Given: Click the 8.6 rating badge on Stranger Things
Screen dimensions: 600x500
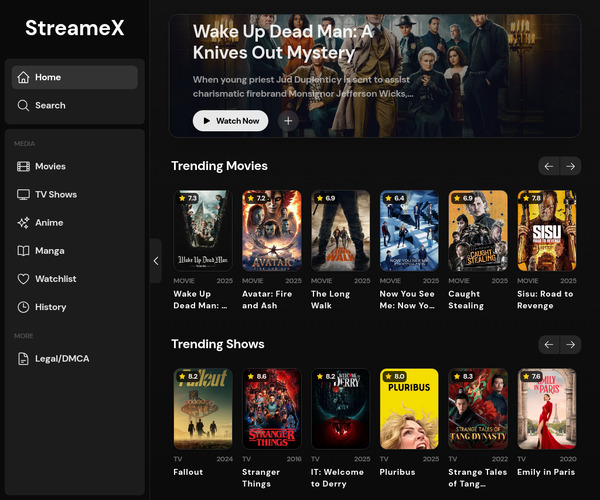Looking at the screenshot, I should tap(257, 376).
